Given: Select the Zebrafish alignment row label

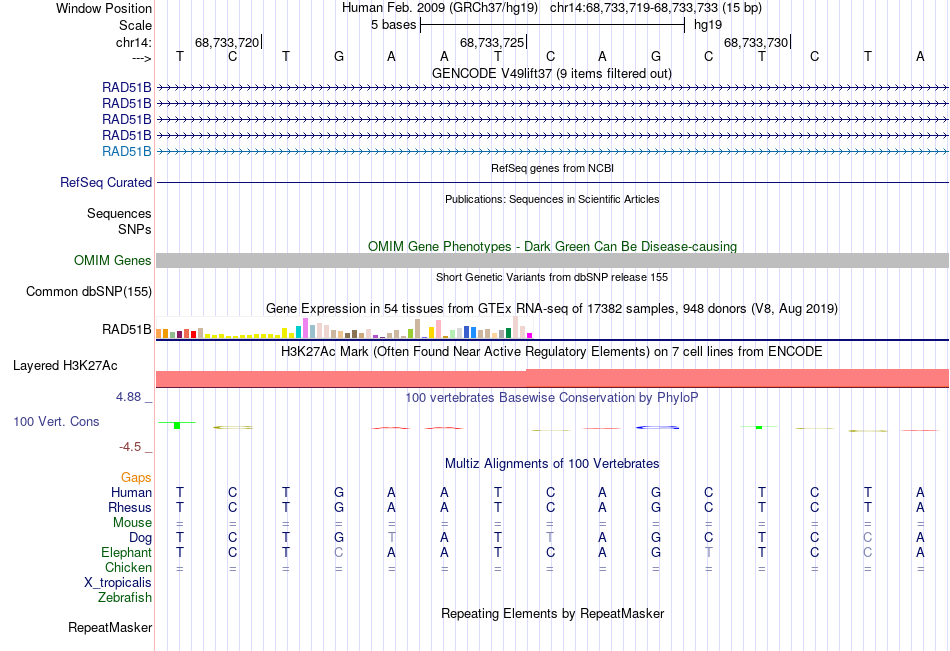Looking at the screenshot, I should [125, 598].
